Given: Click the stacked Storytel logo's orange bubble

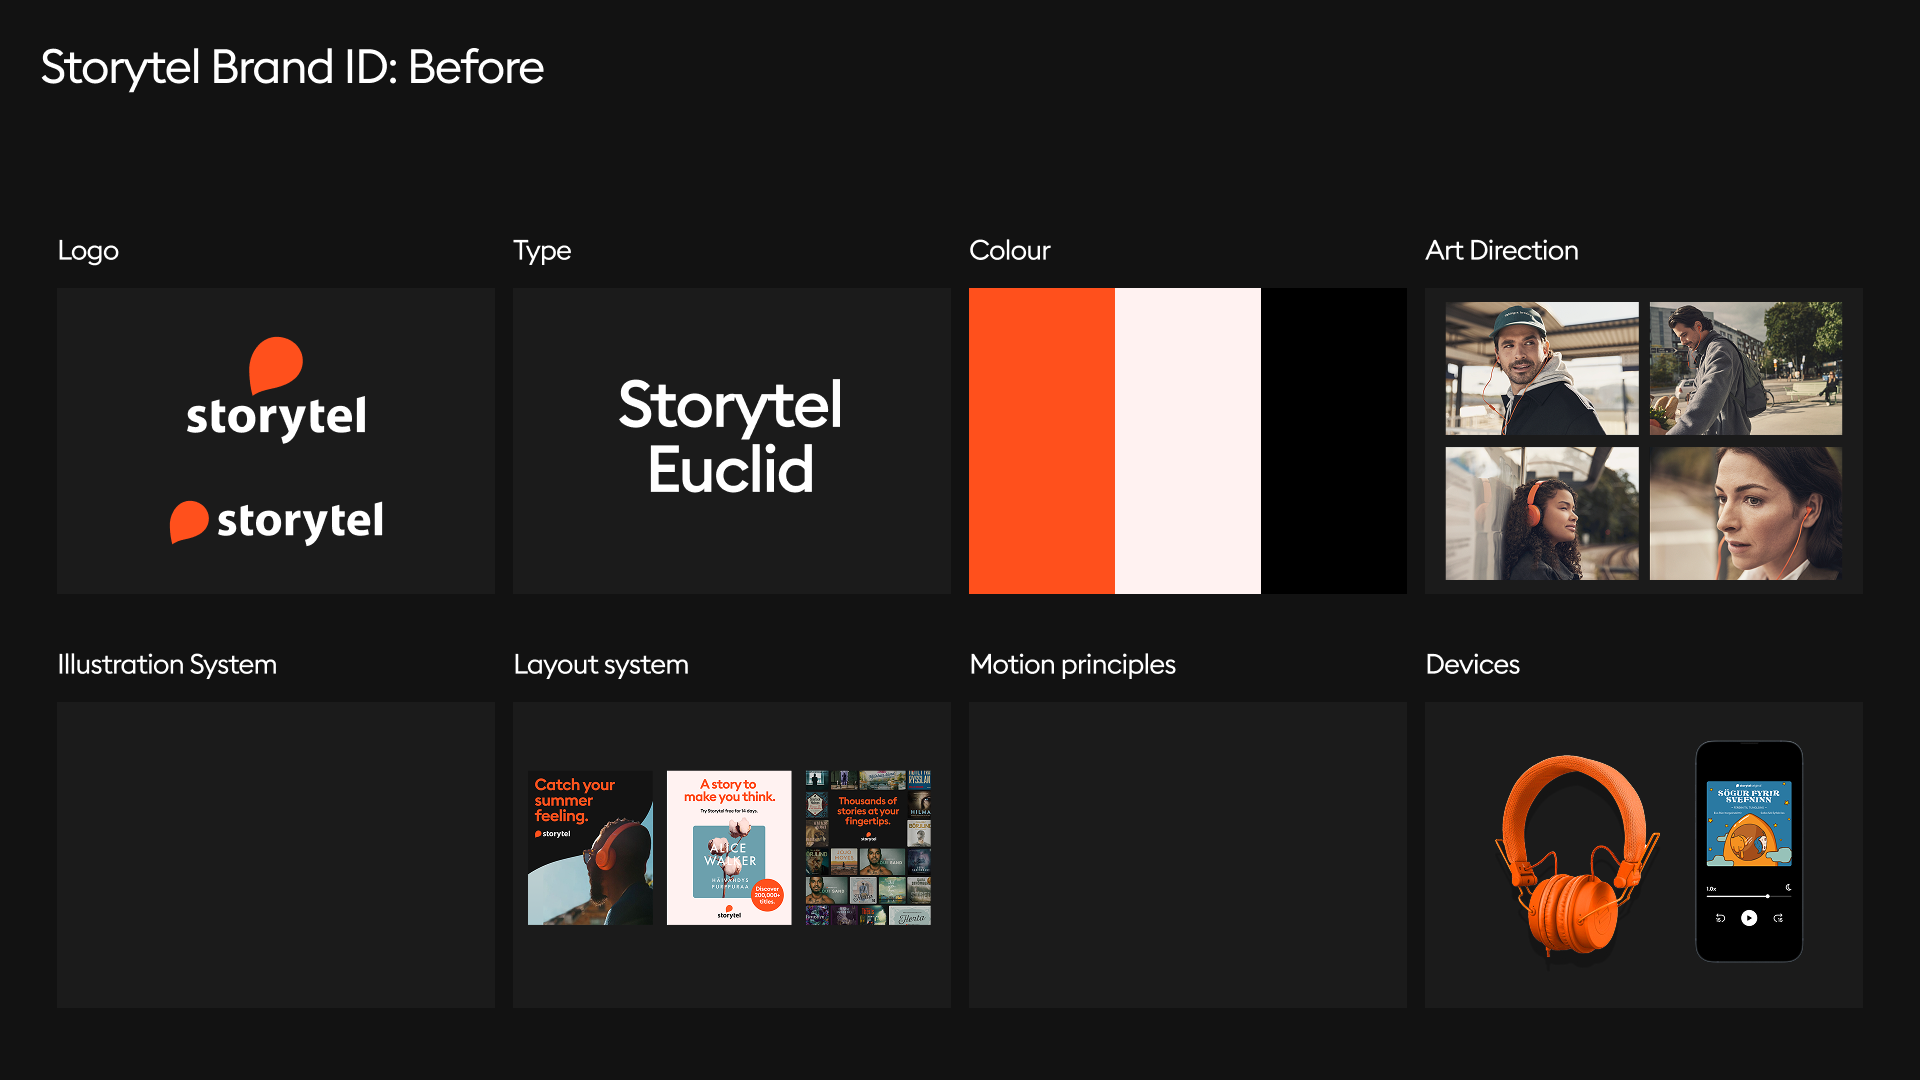Looking at the screenshot, I should pyautogui.click(x=275, y=364).
